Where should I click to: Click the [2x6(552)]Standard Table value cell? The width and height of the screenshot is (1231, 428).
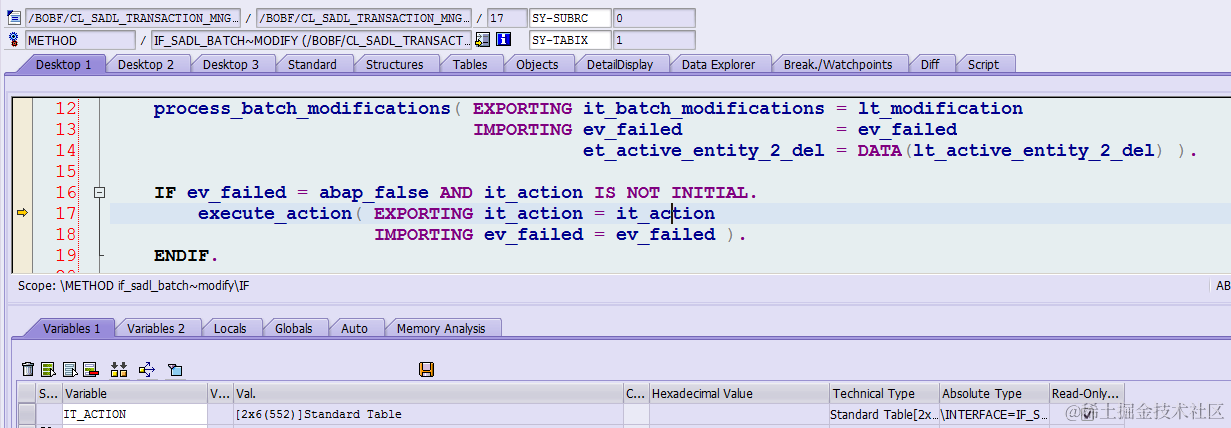(x=427, y=414)
